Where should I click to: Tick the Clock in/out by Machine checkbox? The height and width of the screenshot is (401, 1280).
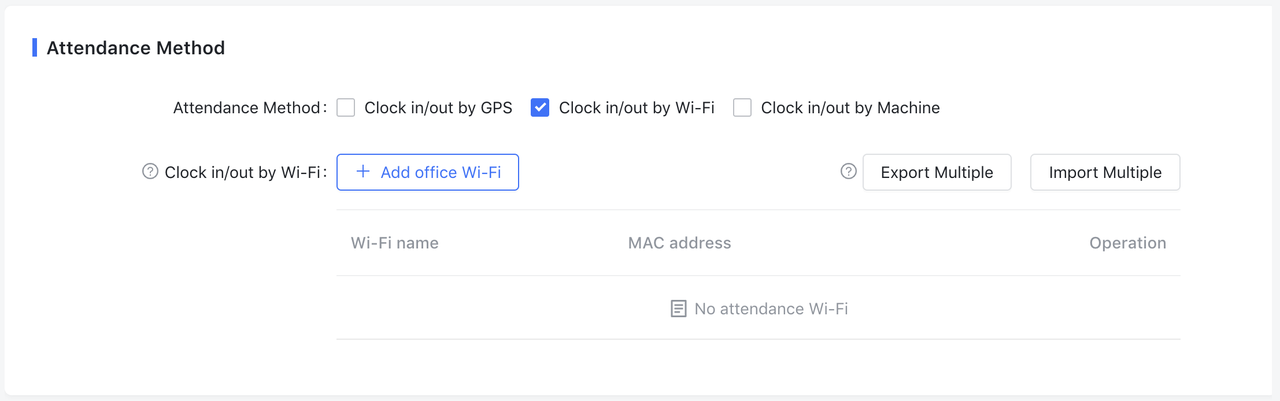pyautogui.click(x=742, y=108)
